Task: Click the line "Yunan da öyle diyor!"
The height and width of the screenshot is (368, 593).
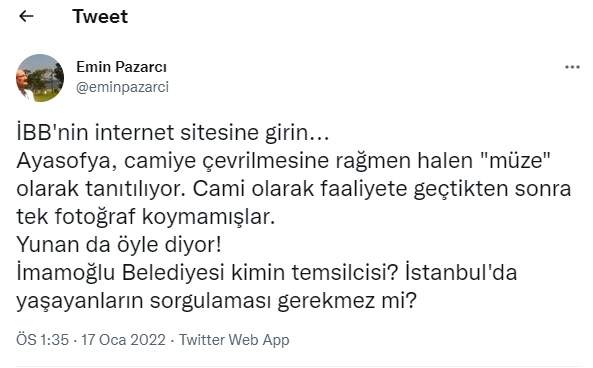Action: tap(119, 245)
